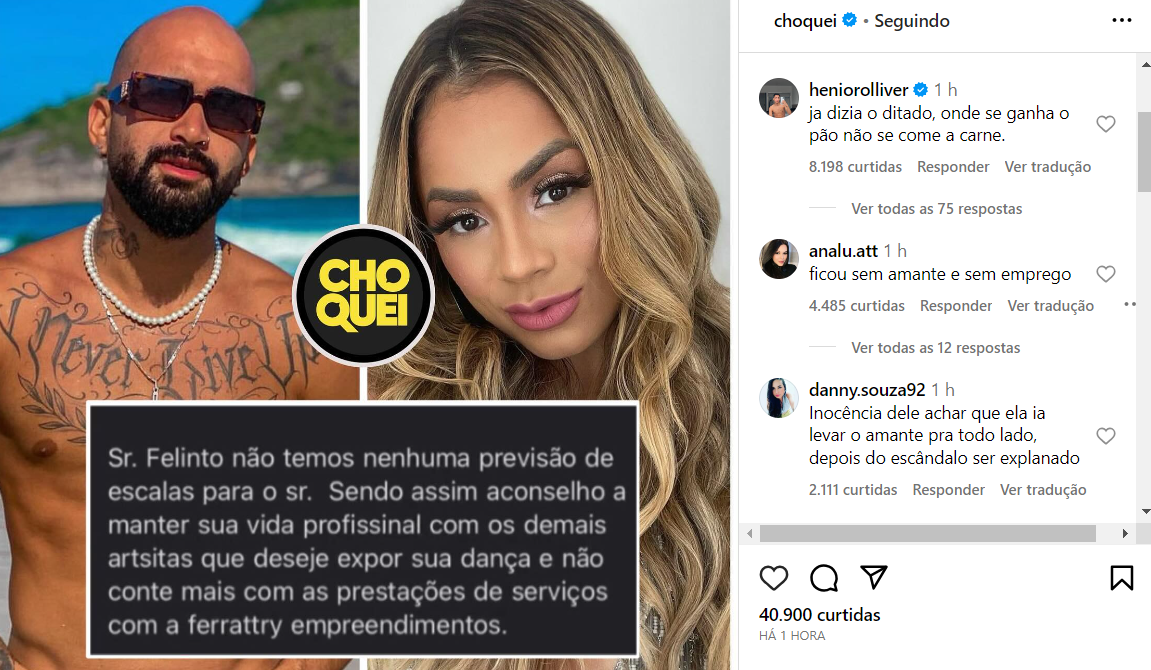Save post with bookmark icon

point(1122,578)
